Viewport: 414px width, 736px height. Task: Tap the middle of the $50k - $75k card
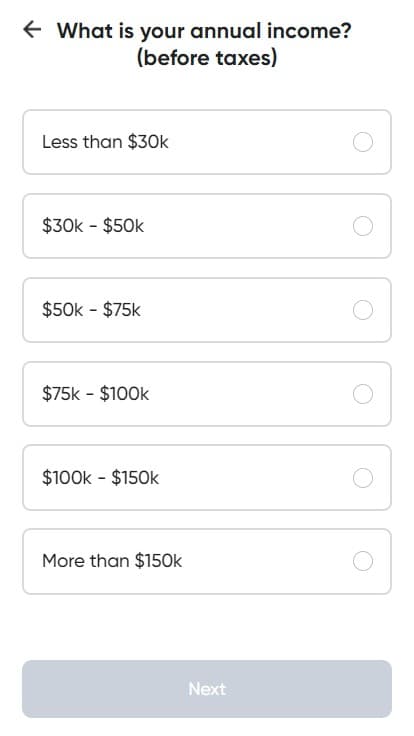tap(207, 310)
